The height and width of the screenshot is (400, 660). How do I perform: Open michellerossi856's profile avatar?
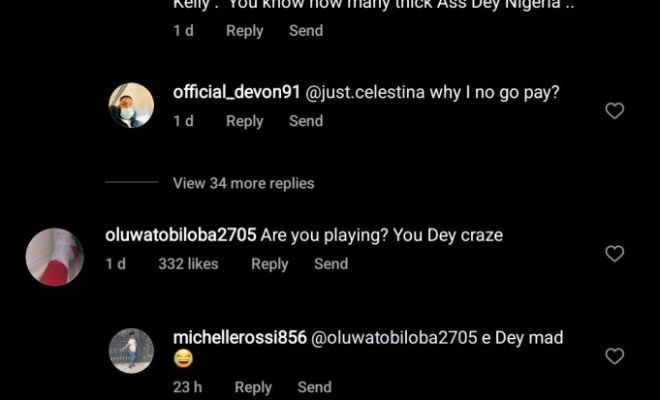pos(131,351)
